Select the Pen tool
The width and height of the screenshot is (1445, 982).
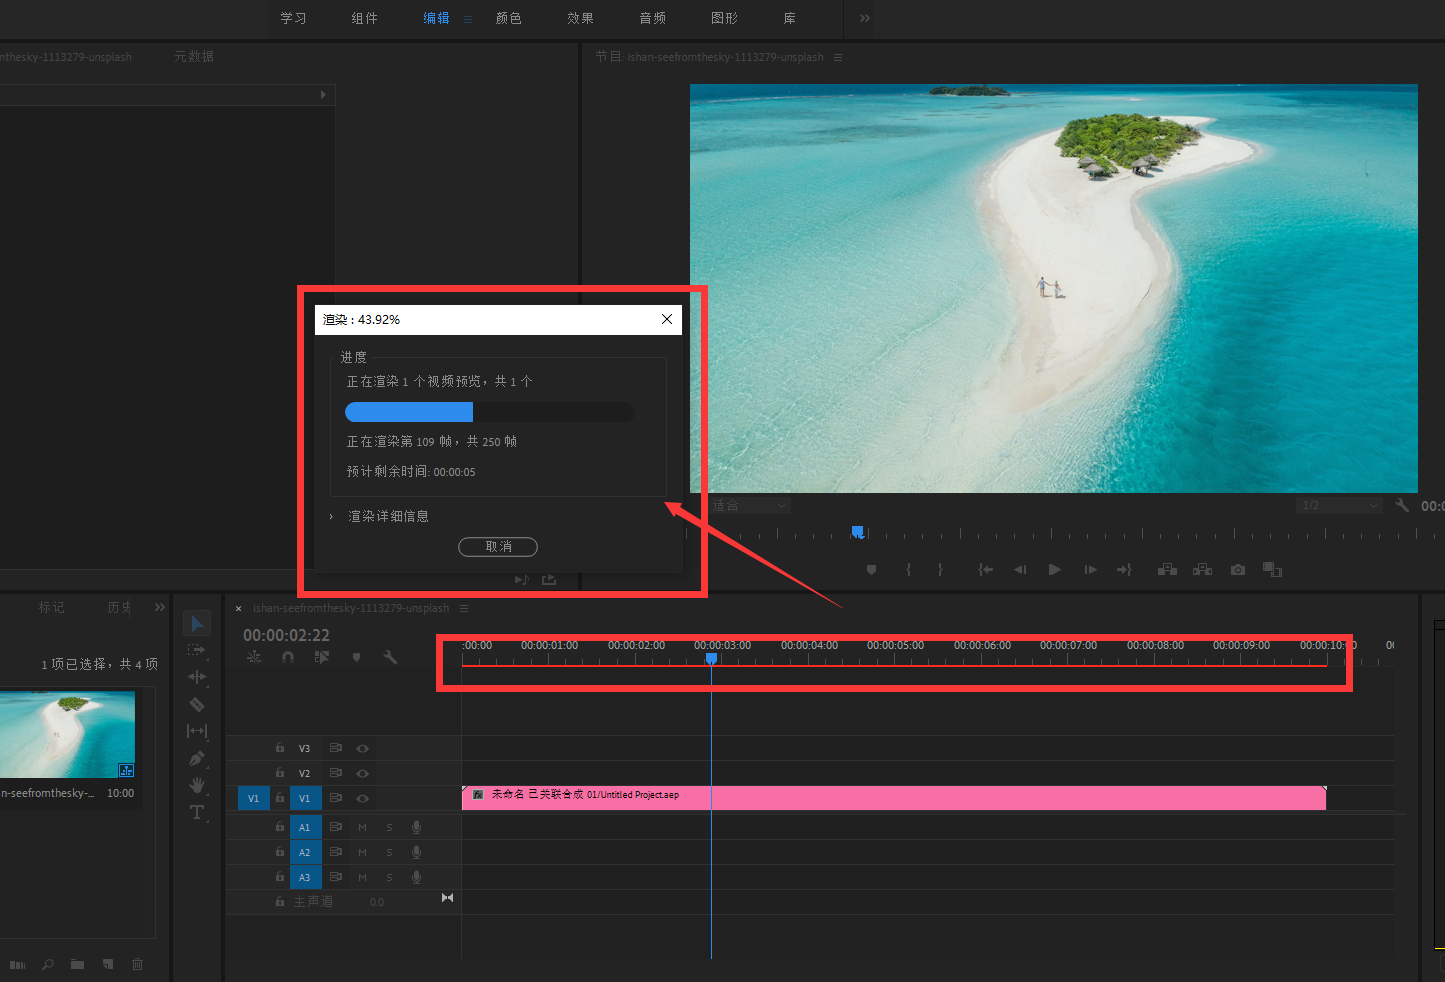197,758
